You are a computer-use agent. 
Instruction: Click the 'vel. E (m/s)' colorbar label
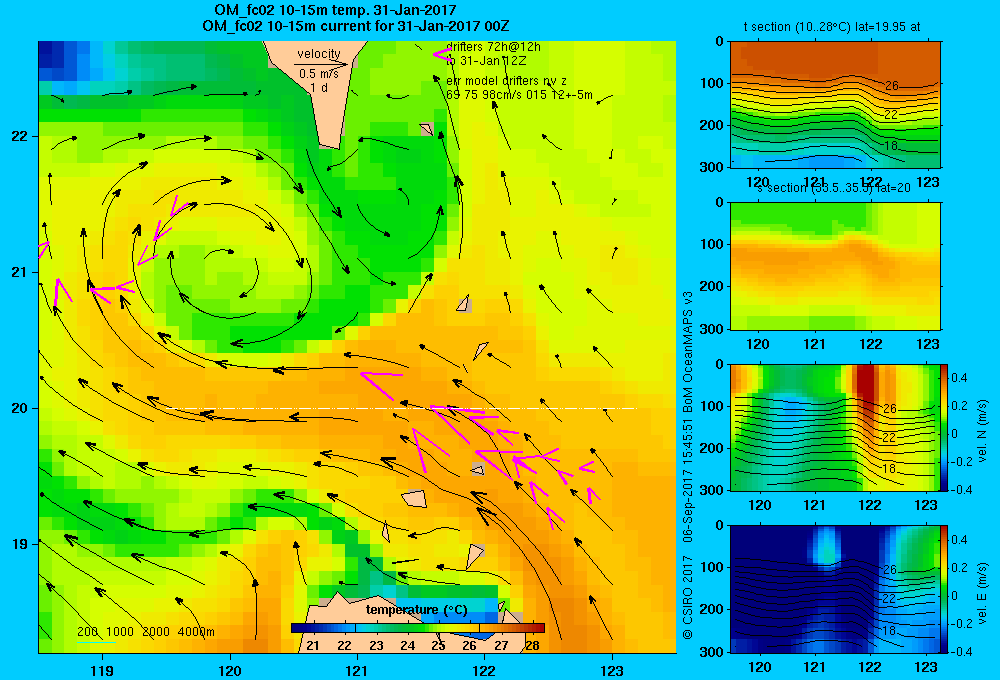click(x=983, y=593)
